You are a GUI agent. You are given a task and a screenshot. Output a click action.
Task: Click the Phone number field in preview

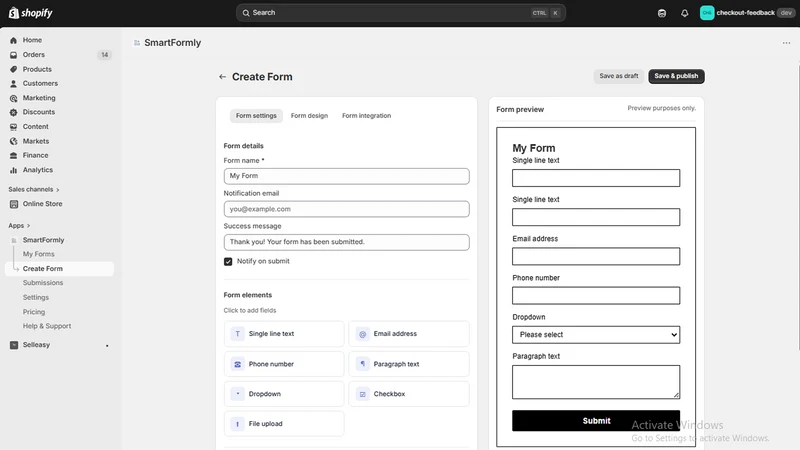point(596,295)
